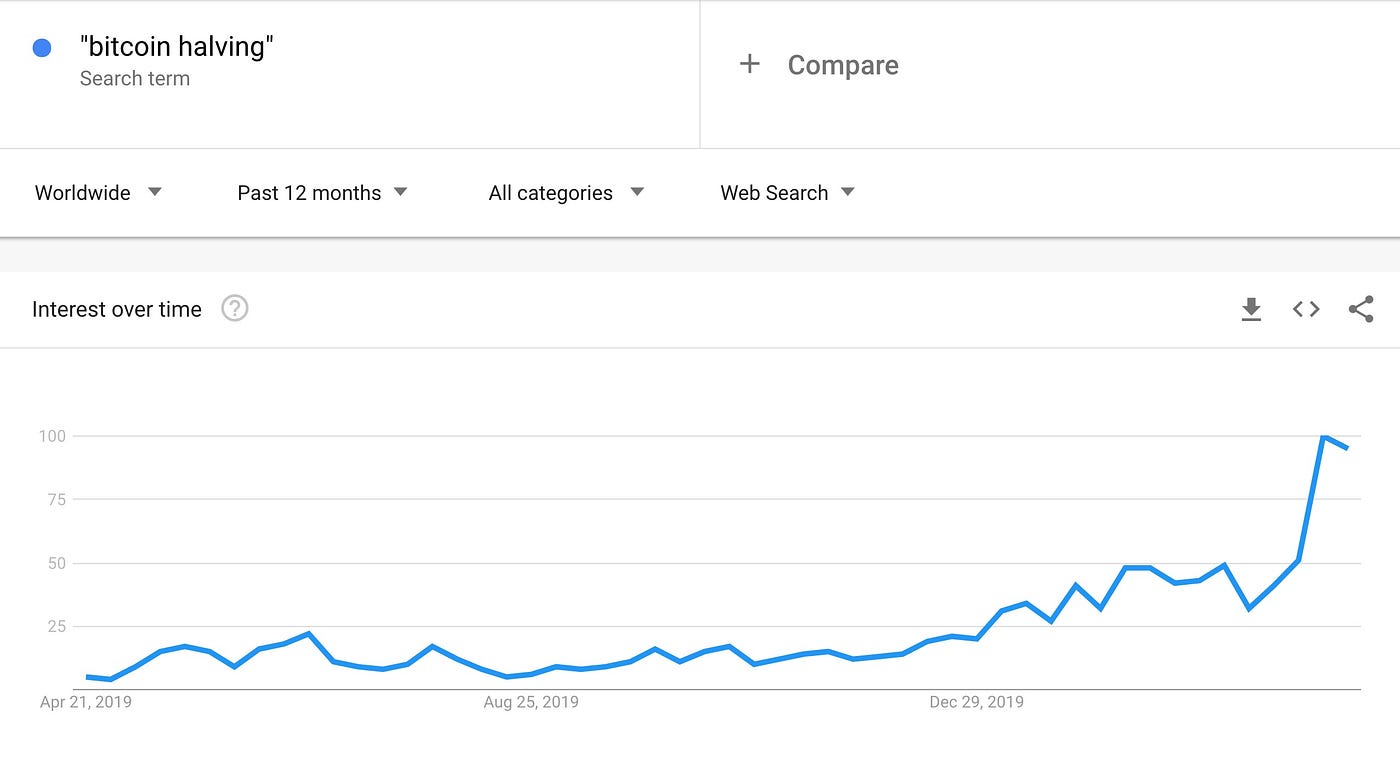
Task: Click the Apr 21, 2019 axis label
Action: pos(86,702)
